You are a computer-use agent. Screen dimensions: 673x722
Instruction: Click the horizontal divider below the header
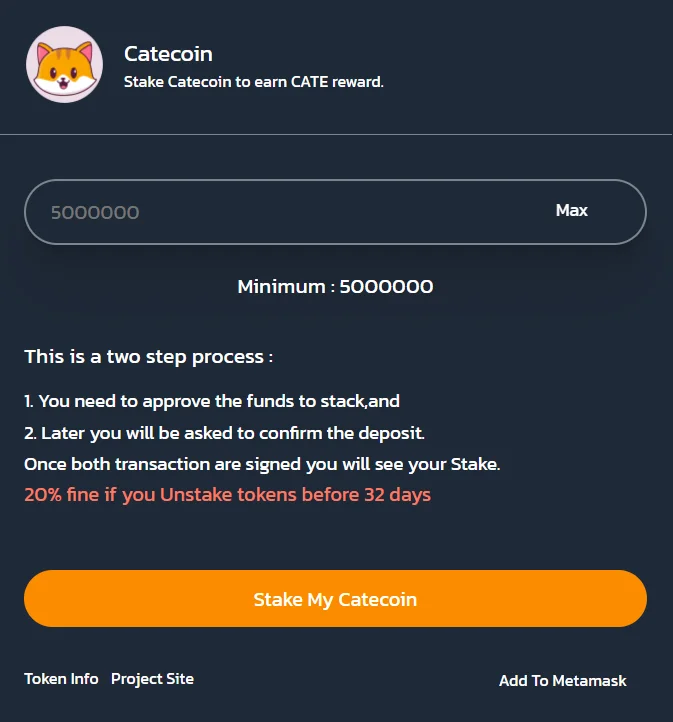pyautogui.click(x=336, y=134)
